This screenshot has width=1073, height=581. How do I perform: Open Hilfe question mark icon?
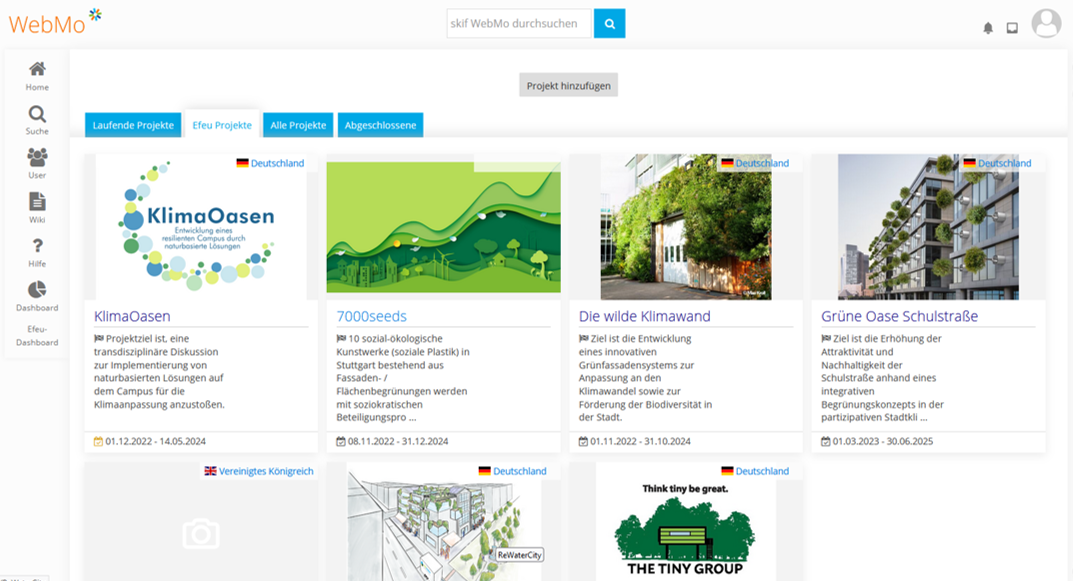[37, 246]
